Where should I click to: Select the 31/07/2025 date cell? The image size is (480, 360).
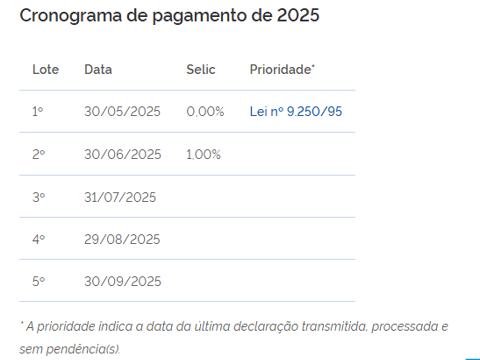point(120,197)
